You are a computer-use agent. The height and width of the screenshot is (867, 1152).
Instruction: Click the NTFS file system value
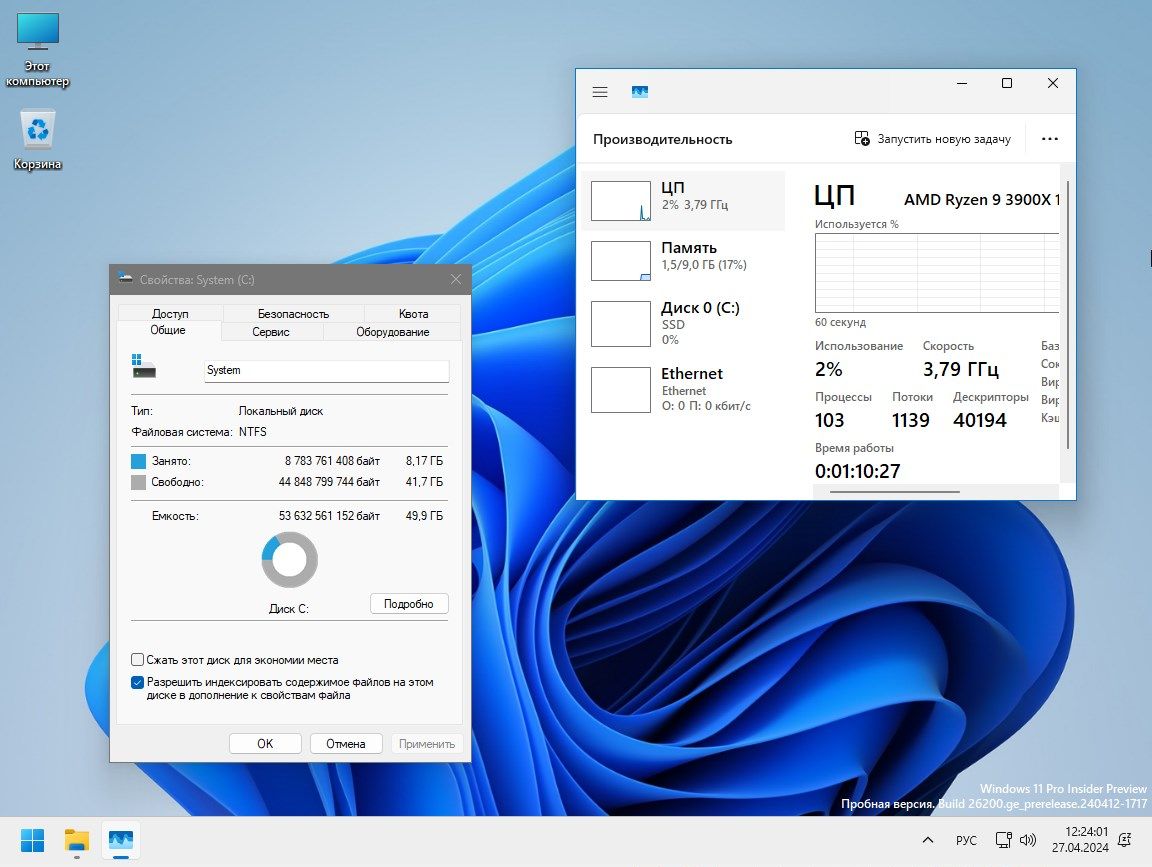click(x=253, y=431)
